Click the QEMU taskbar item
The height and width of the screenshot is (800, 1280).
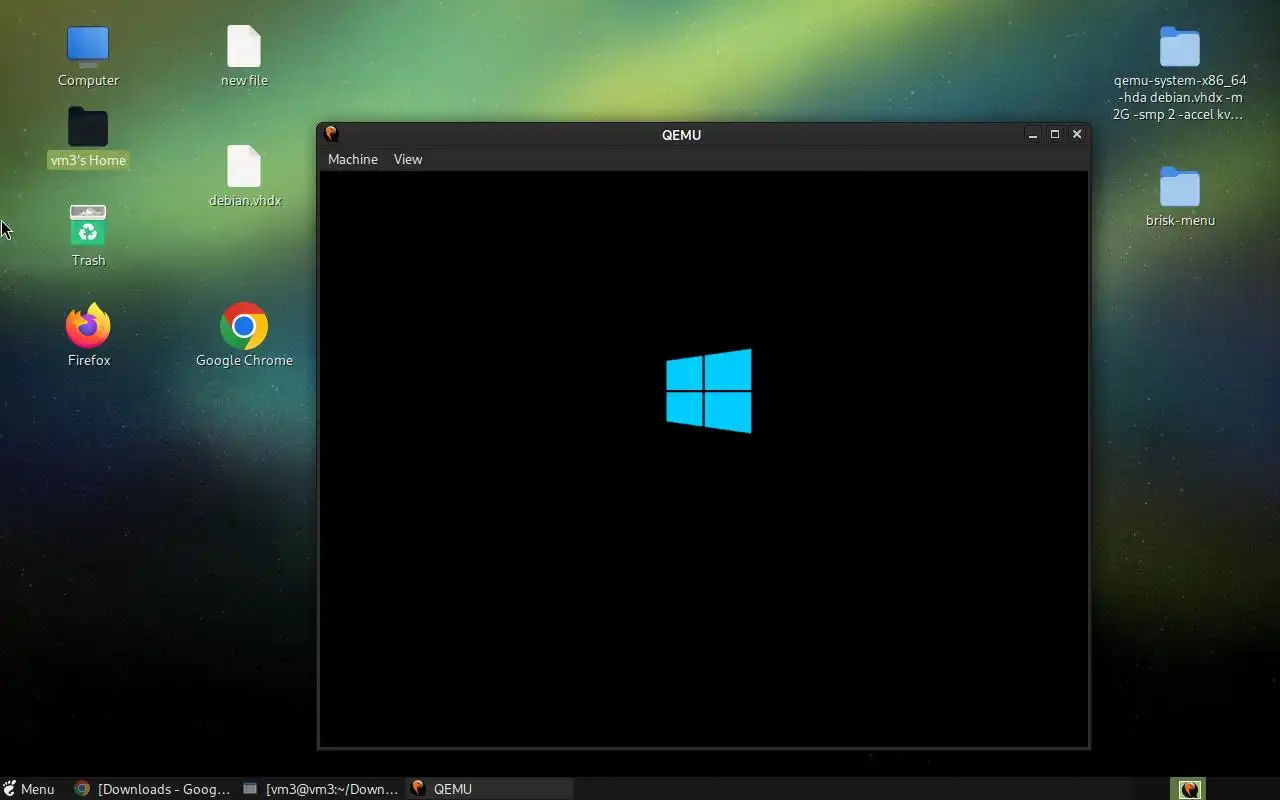point(490,789)
